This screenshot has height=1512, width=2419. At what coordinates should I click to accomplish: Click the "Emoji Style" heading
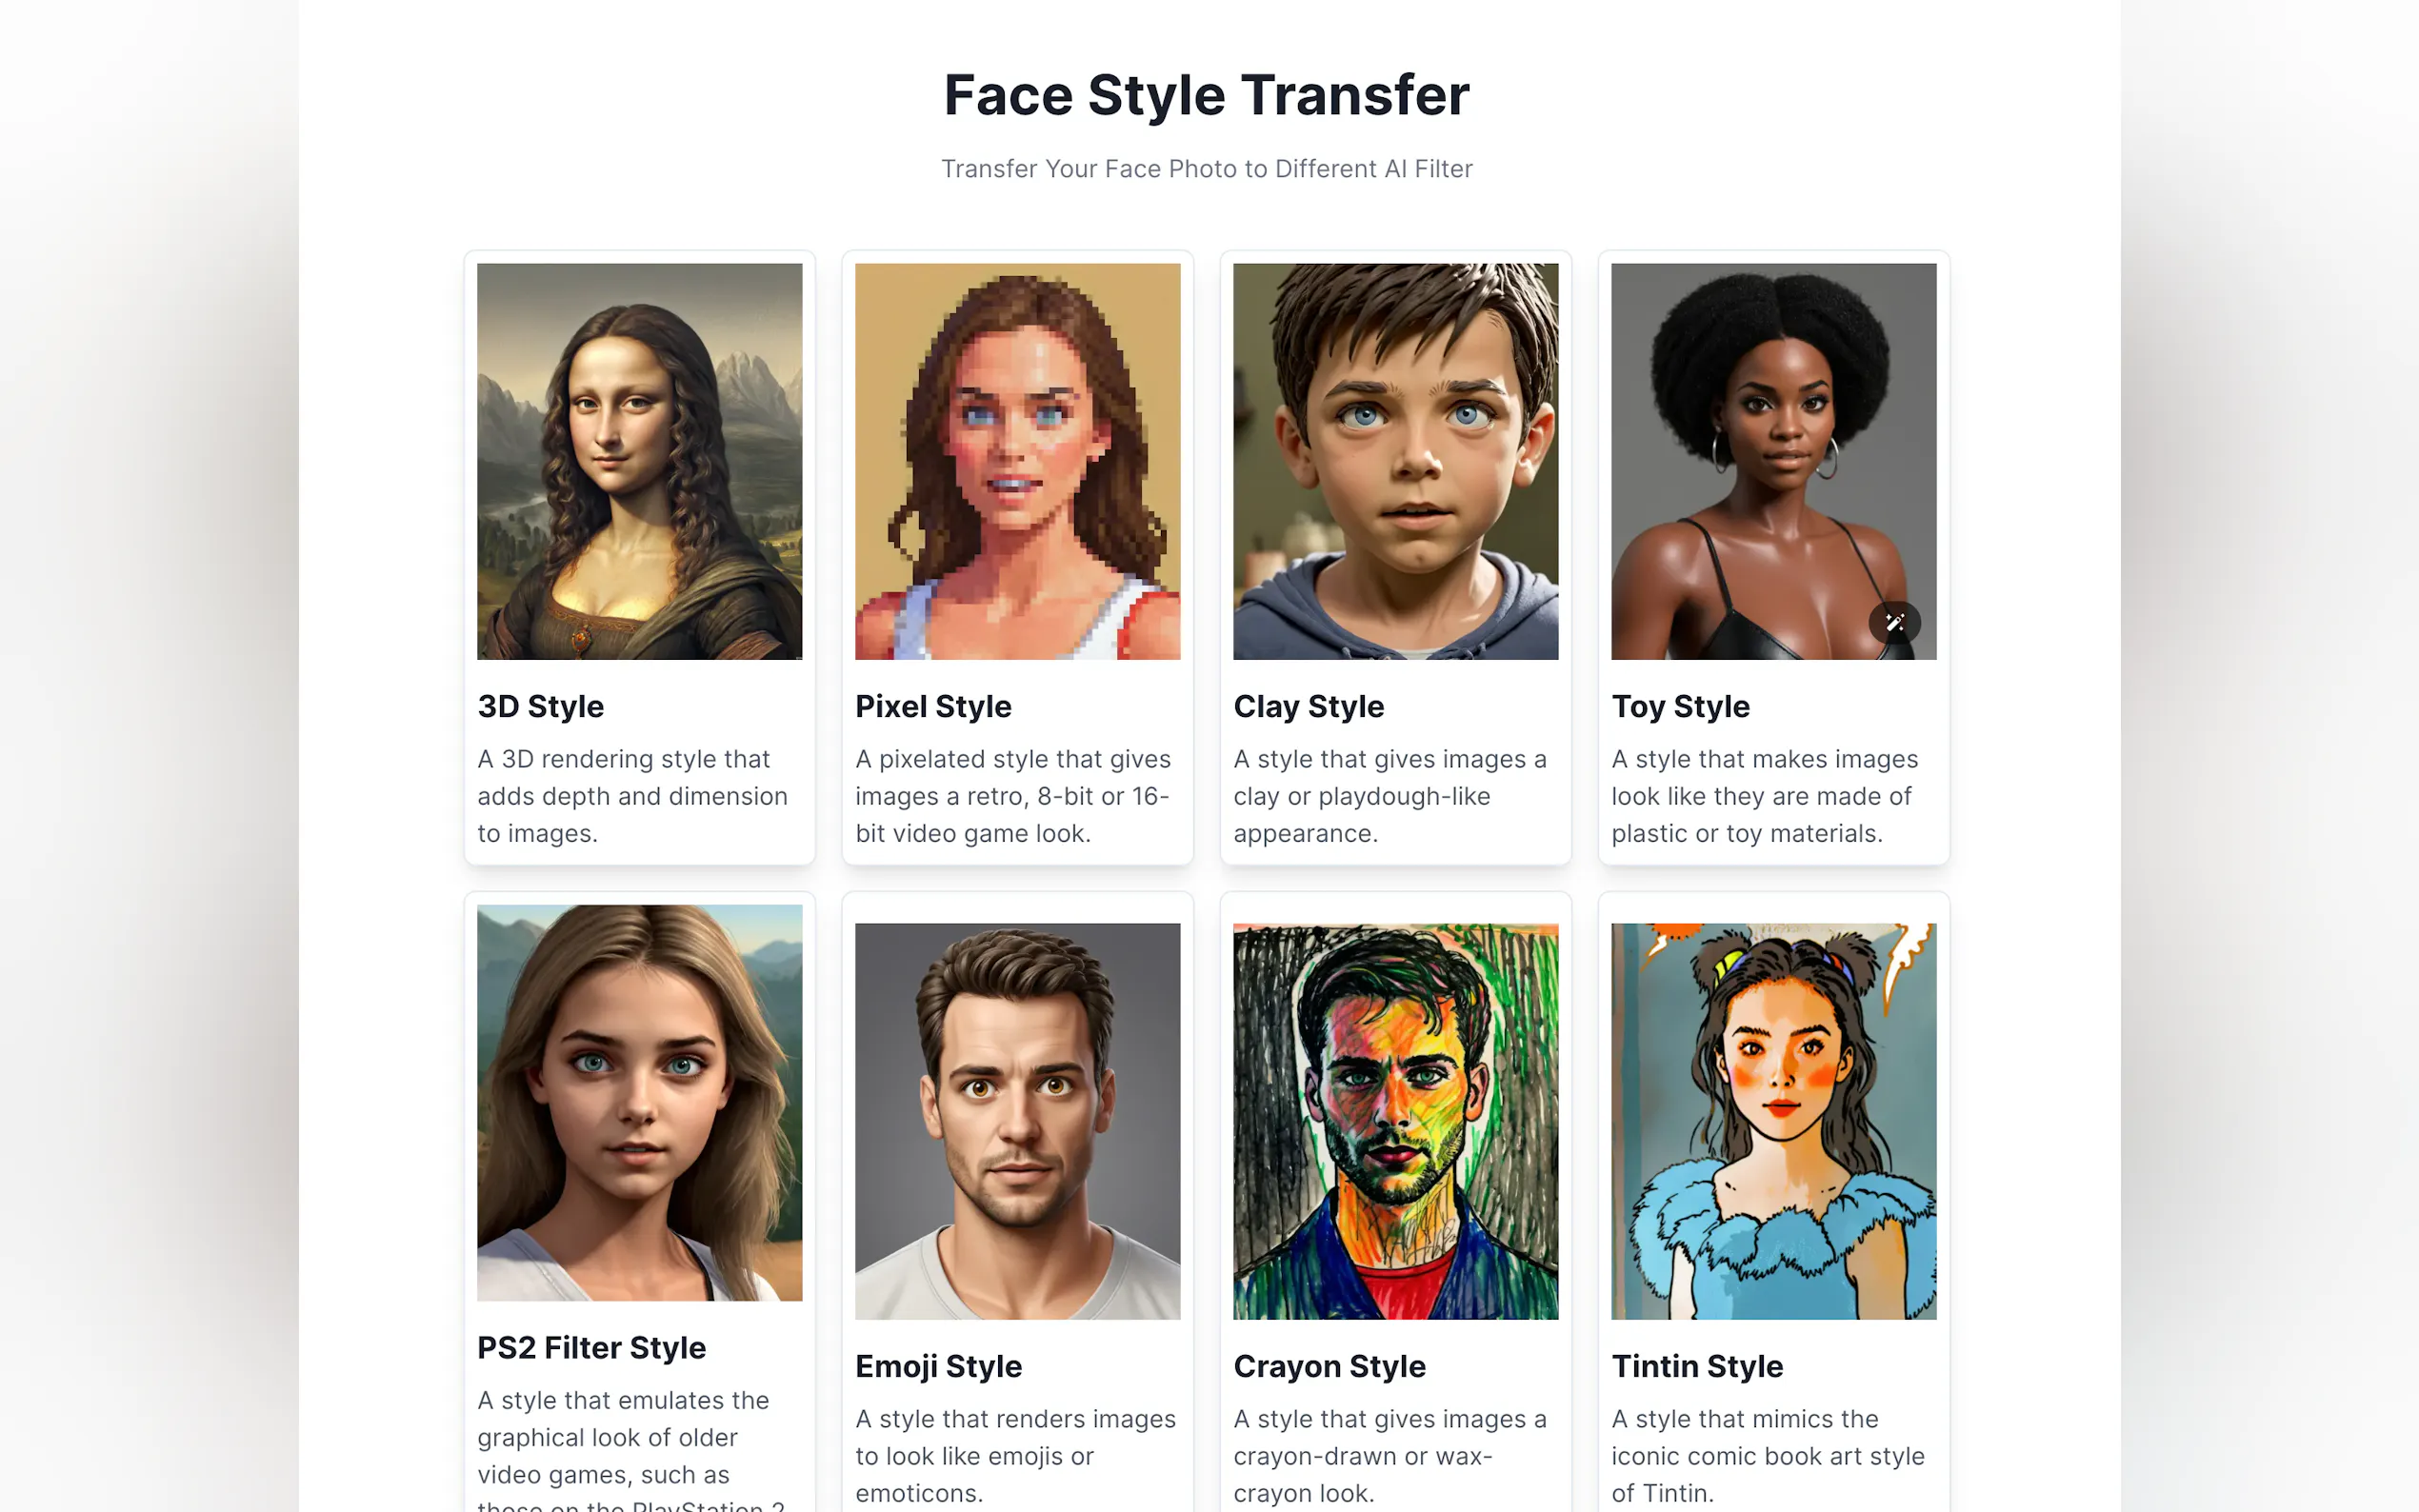point(938,1366)
